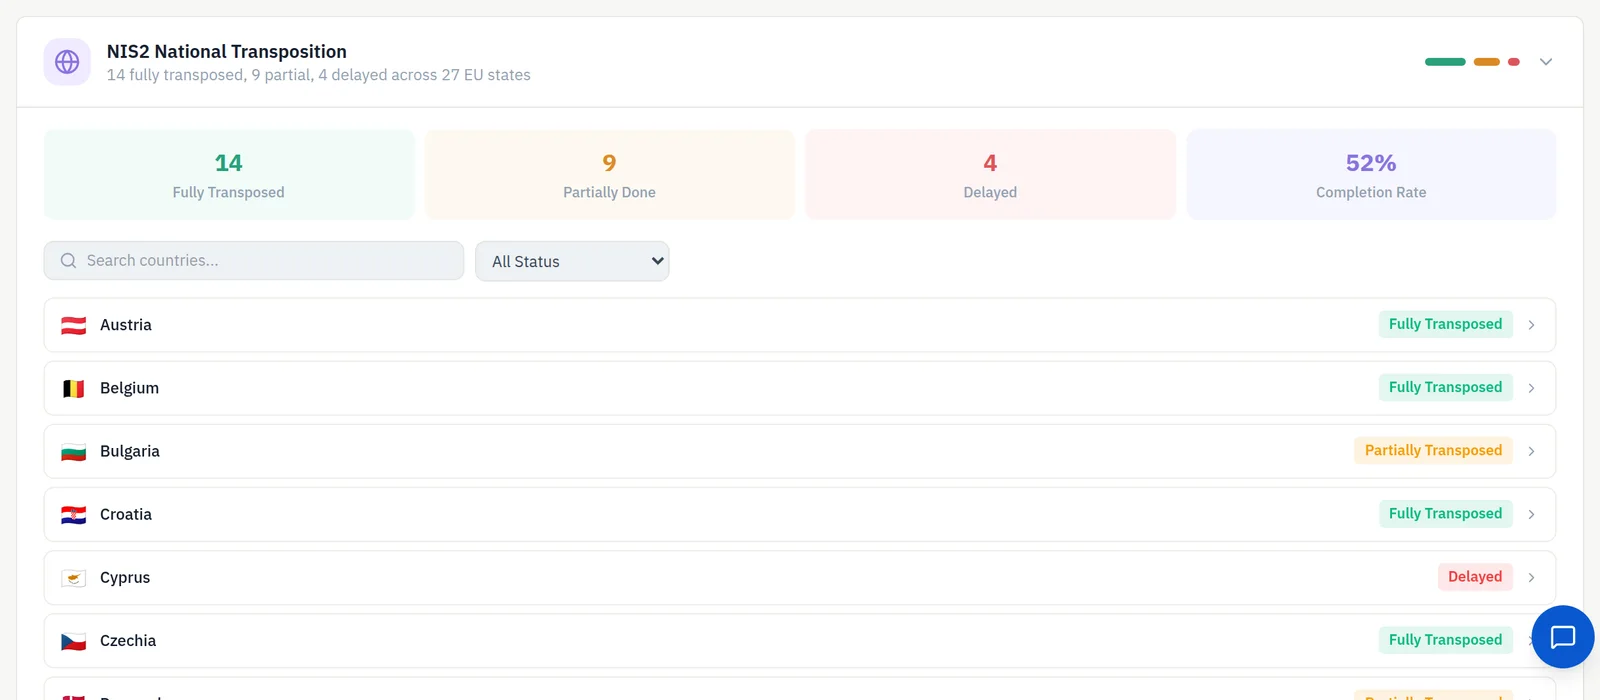Click the red header progress bar segment

point(1514,62)
